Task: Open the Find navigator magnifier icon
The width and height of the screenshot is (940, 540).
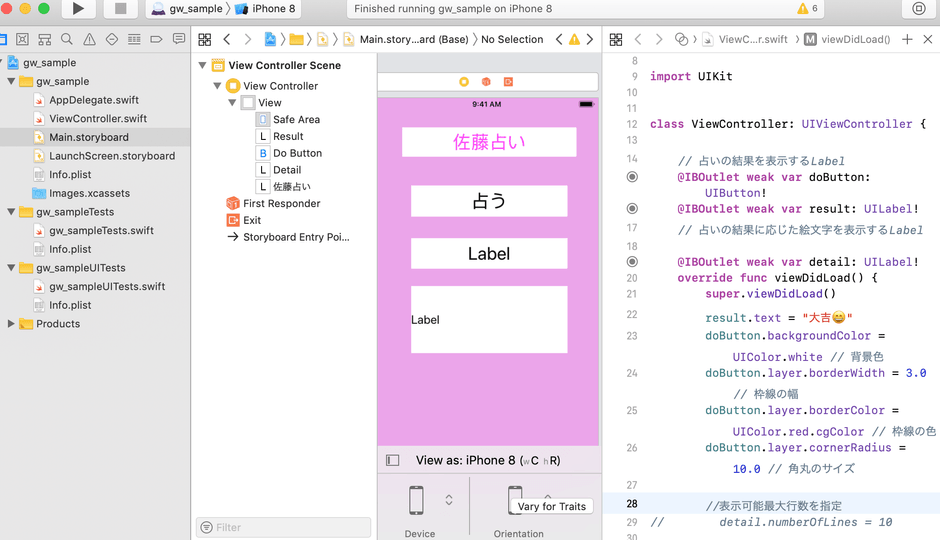Action: pyautogui.click(x=66, y=40)
